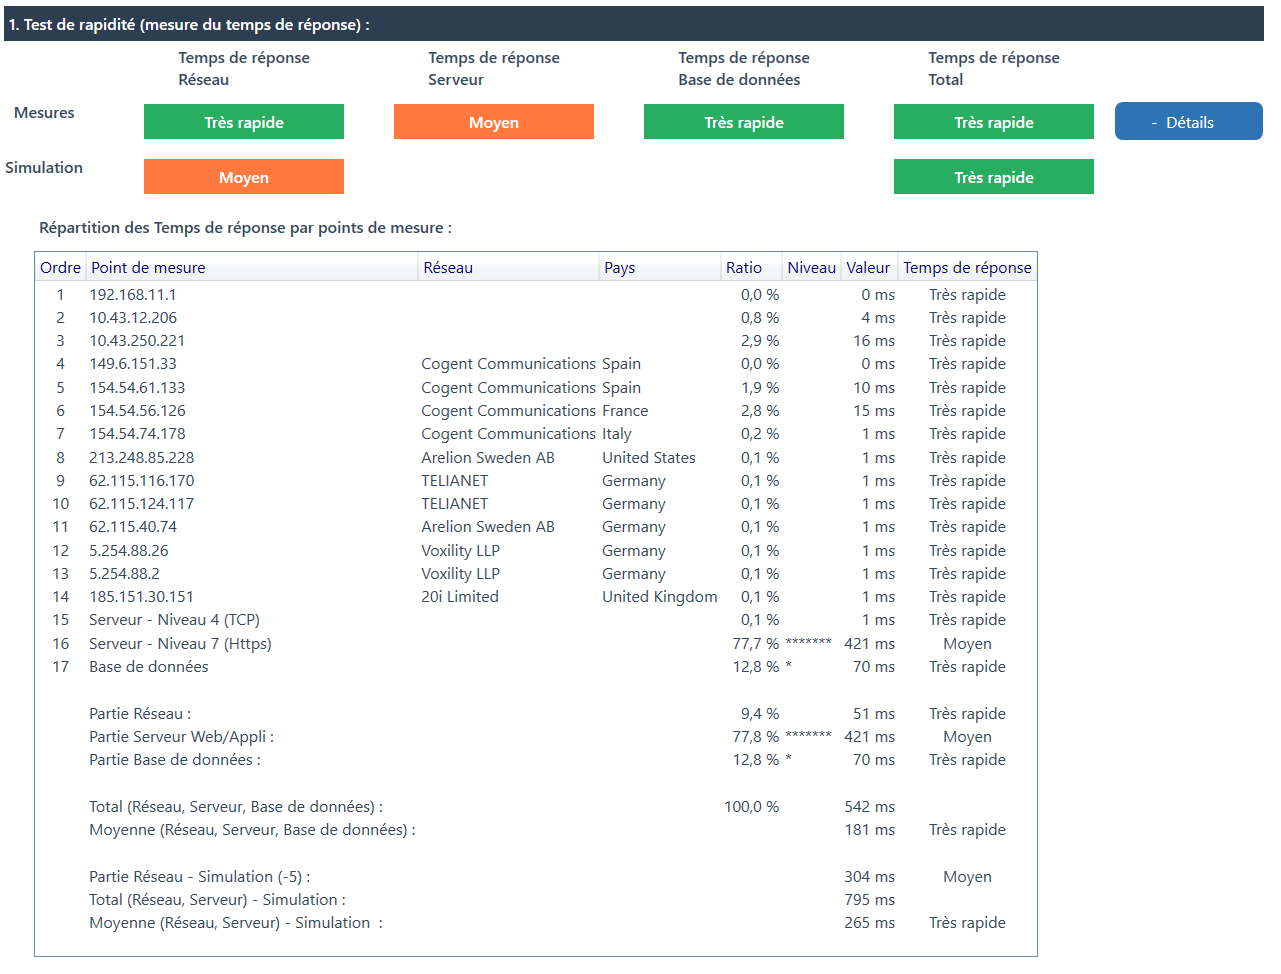Click the Très rapide box under Base de données

(744, 122)
